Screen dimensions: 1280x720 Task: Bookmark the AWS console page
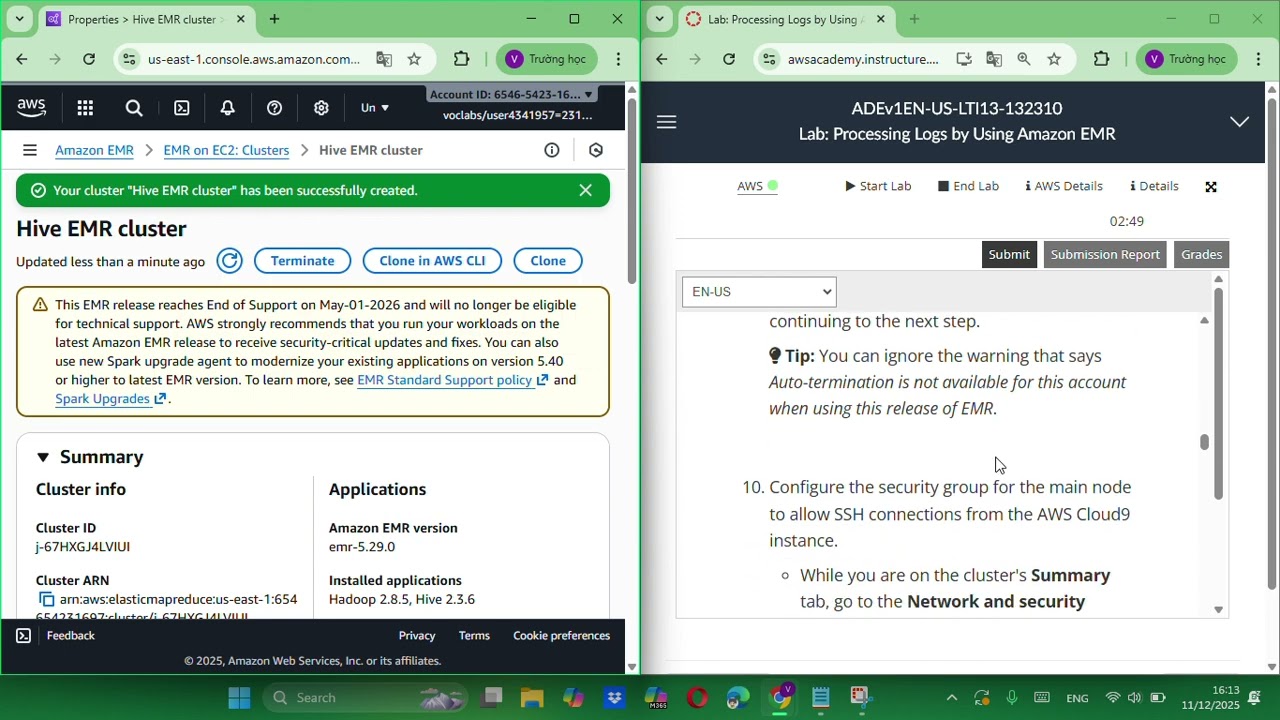(x=414, y=59)
